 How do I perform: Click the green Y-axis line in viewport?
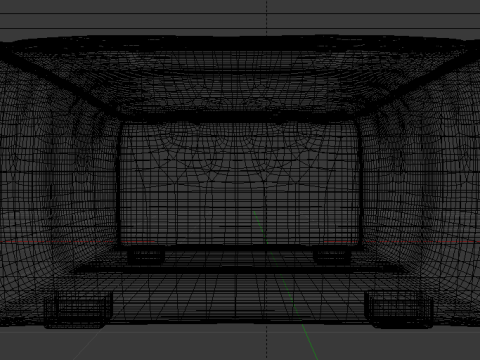(286, 286)
